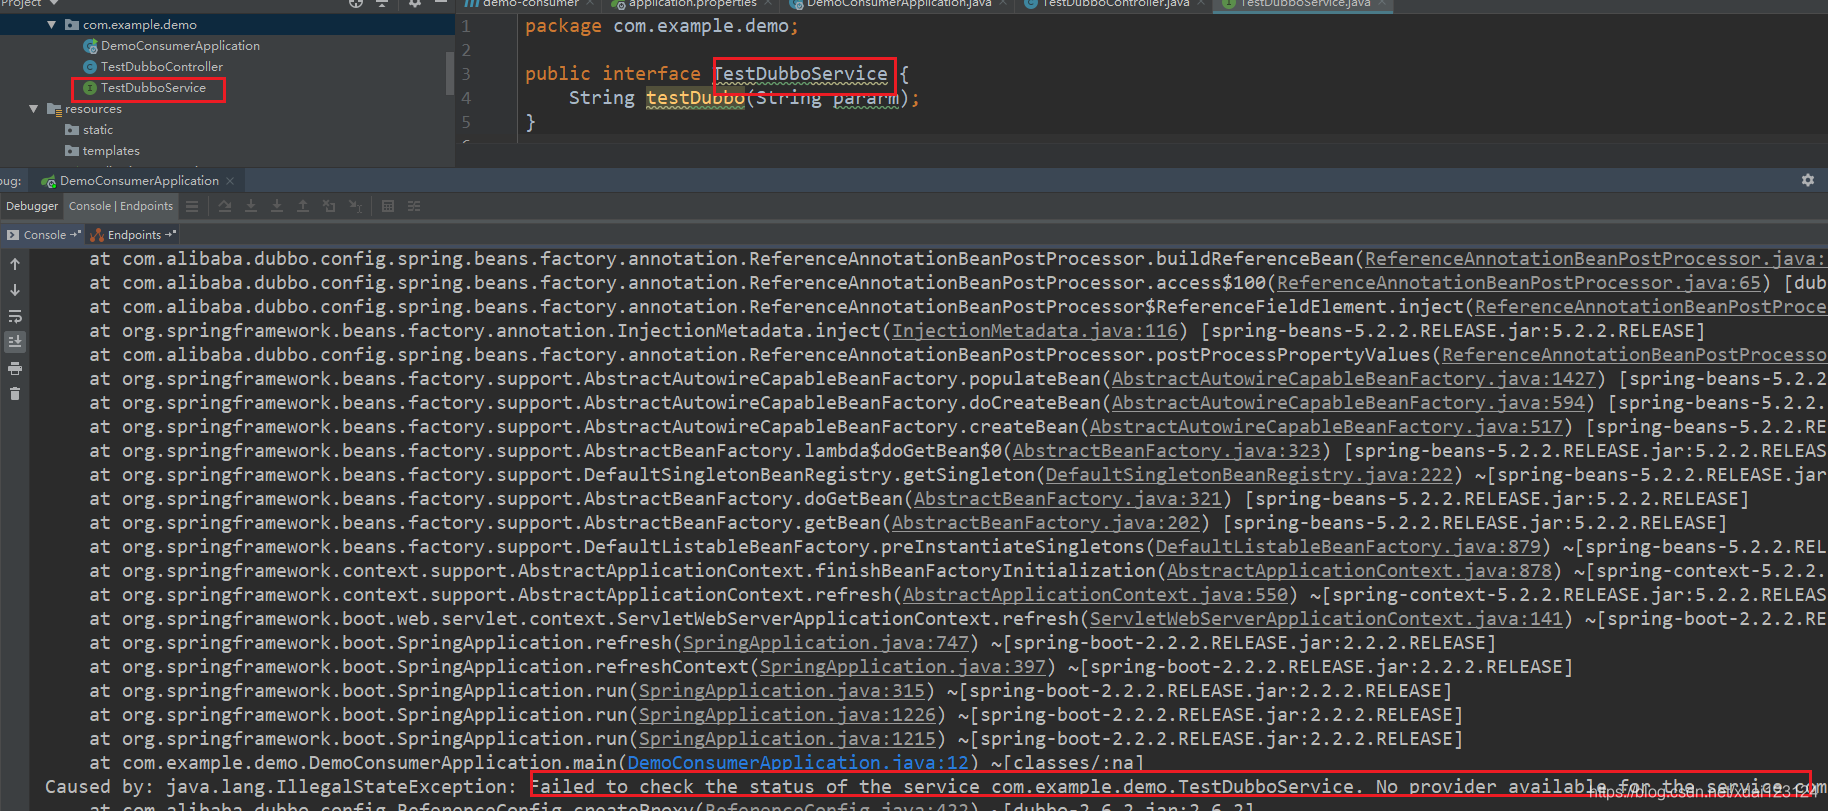Toggle scroll to end of console
The image size is (1828, 811).
(x=15, y=342)
